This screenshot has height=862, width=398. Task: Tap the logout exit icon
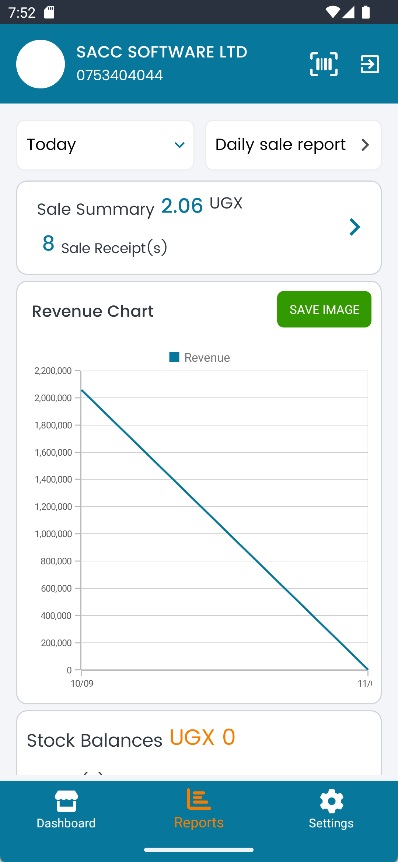tap(369, 64)
